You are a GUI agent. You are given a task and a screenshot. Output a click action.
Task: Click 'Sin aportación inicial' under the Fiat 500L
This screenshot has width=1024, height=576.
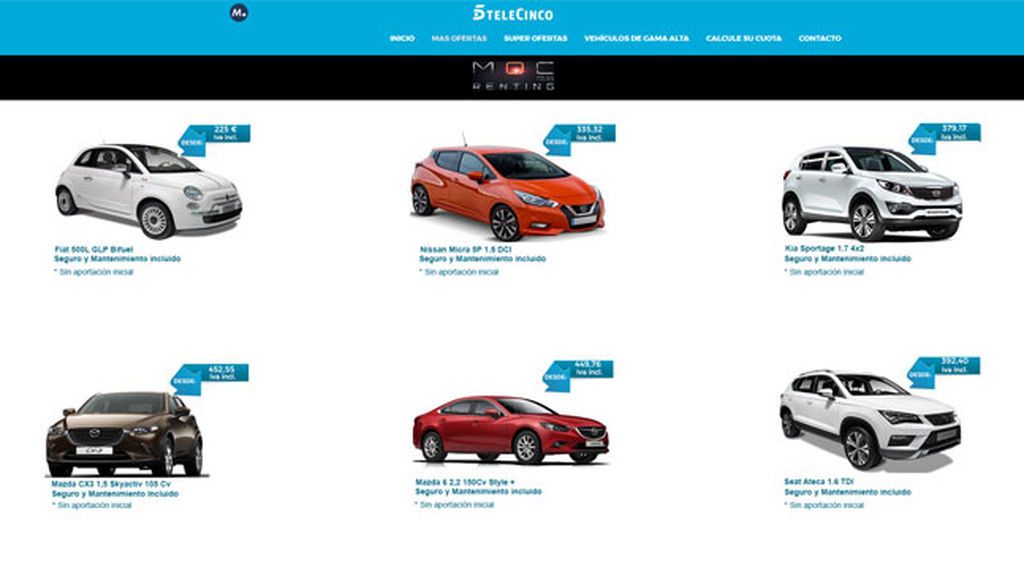(x=94, y=272)
